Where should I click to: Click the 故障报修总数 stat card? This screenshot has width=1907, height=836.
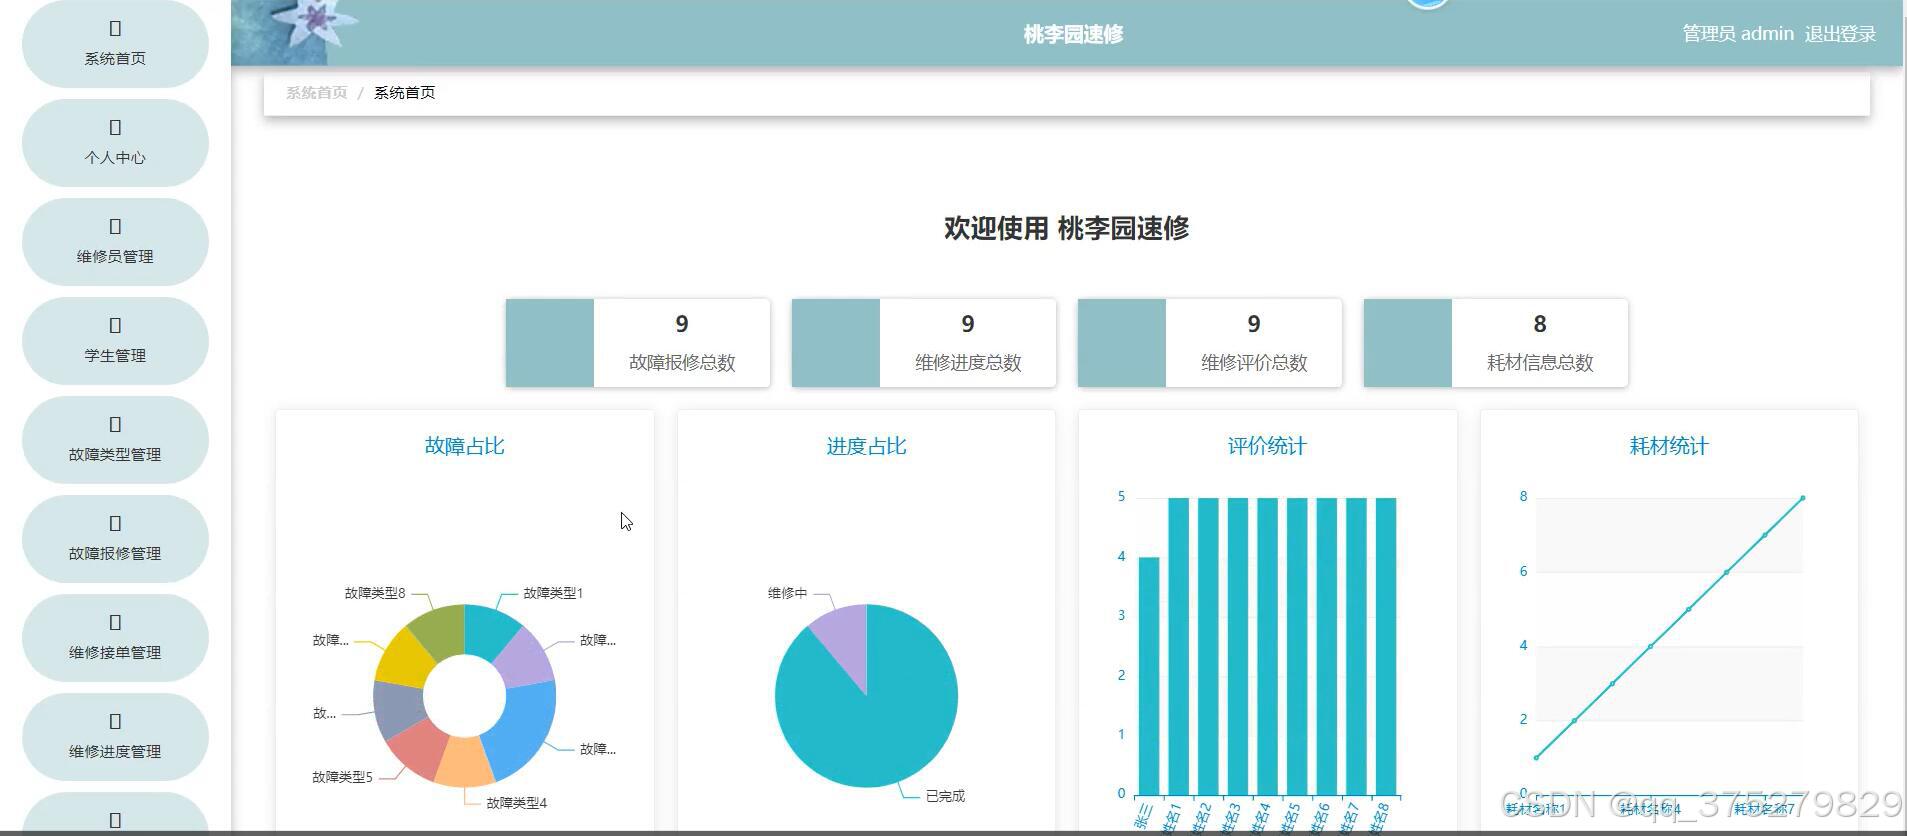pos(638,343)
